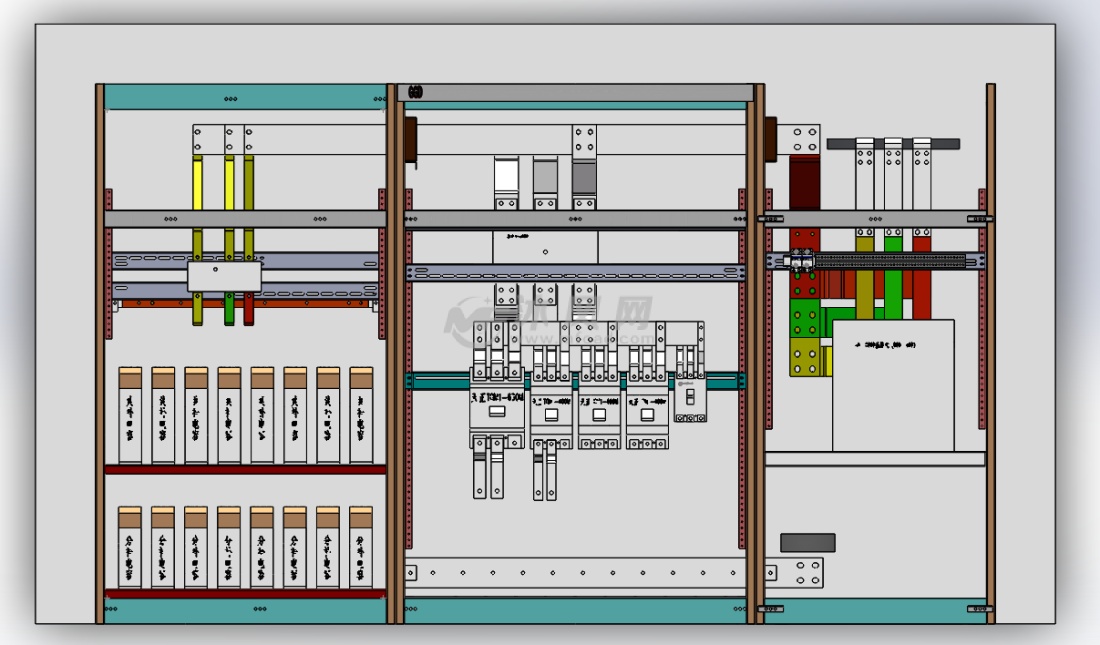Click the large white enclosure in right cabinet
The width and height of the screenshot is (1100, 645).
tap(892, 400)
